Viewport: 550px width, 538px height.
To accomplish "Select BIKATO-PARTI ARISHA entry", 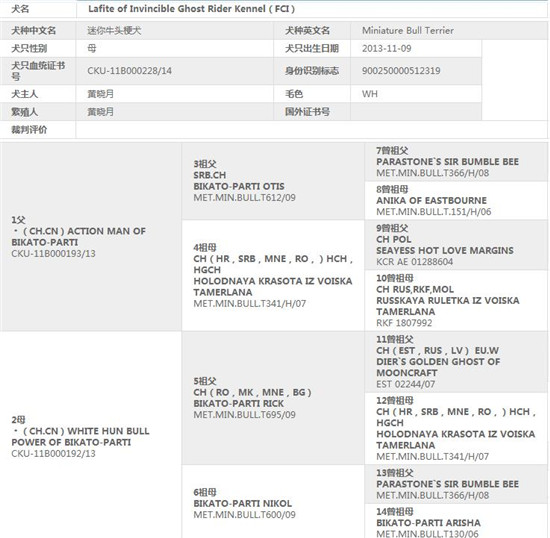I will click(428, 523).
